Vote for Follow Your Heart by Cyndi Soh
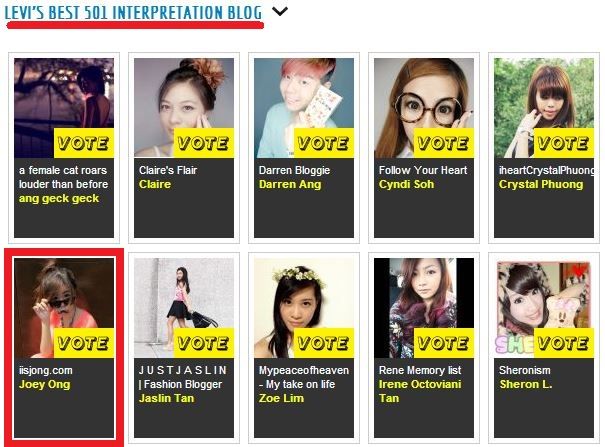This screenshot has height=447, width=605. click(x=444, y=143)
